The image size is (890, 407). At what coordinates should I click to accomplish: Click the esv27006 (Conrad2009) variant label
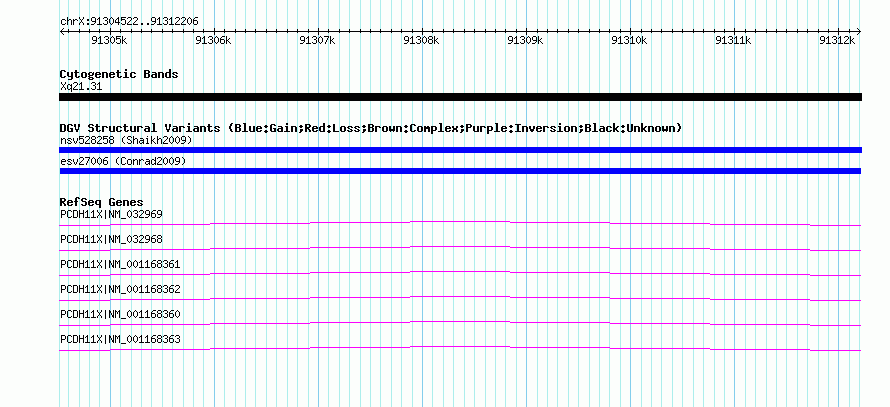pos(123,162)
